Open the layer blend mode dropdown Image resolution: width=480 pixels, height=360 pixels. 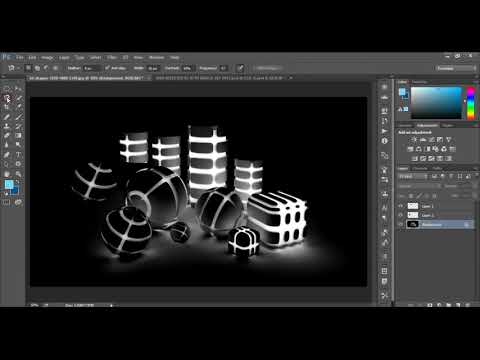(x=420, y=186)
